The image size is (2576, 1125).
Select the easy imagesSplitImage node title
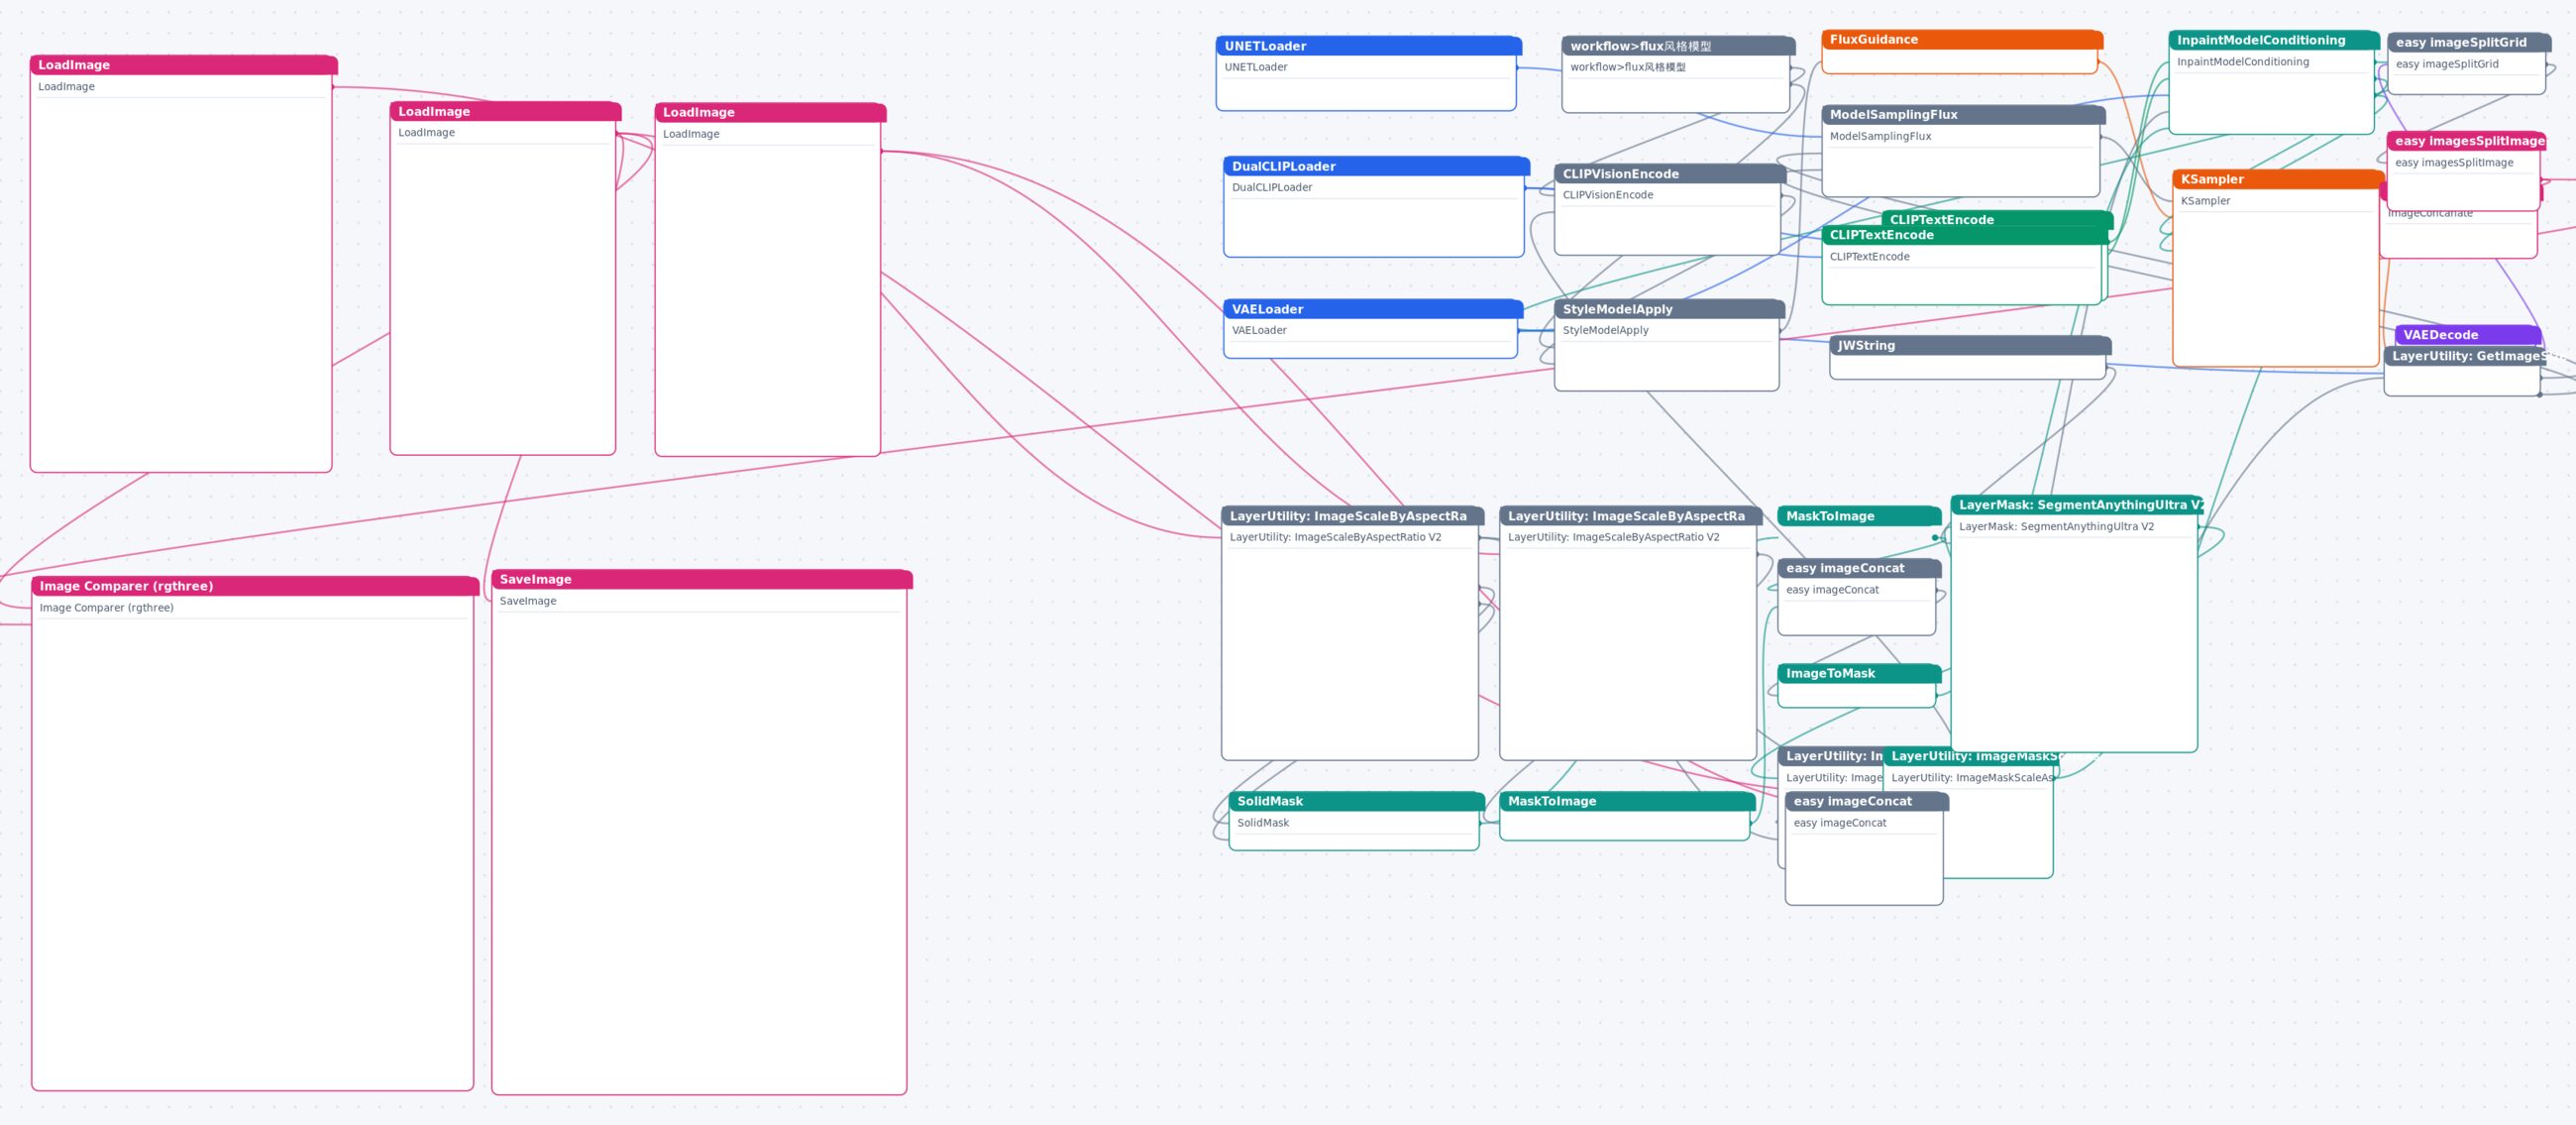[2466, 141]
